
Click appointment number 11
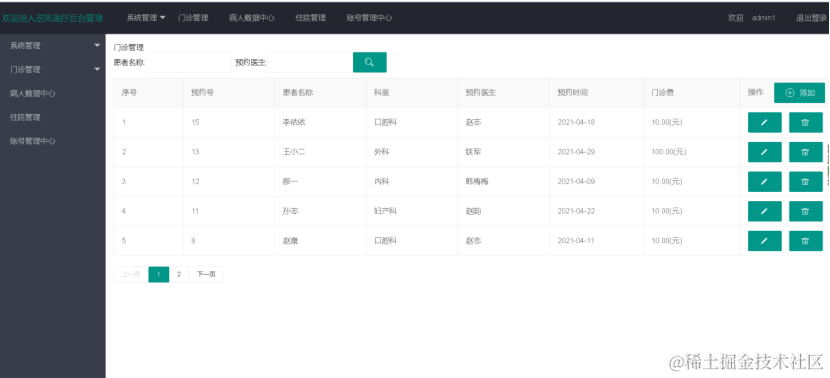coord(195,211)
